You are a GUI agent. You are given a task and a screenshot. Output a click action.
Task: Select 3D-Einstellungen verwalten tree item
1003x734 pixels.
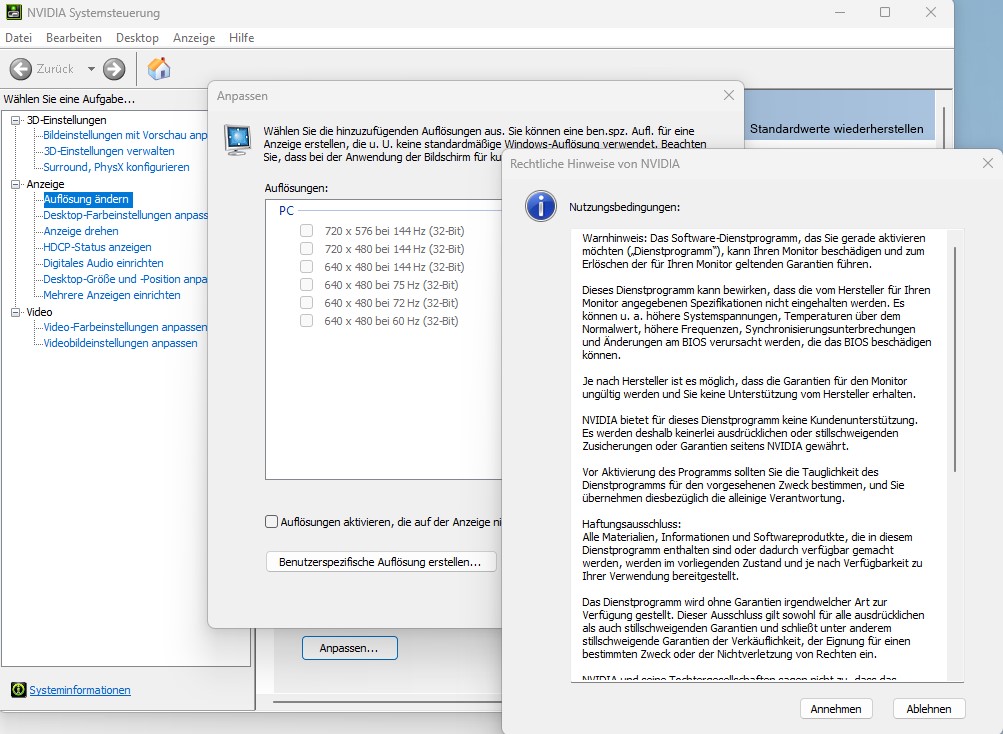[x=109, y=151]
